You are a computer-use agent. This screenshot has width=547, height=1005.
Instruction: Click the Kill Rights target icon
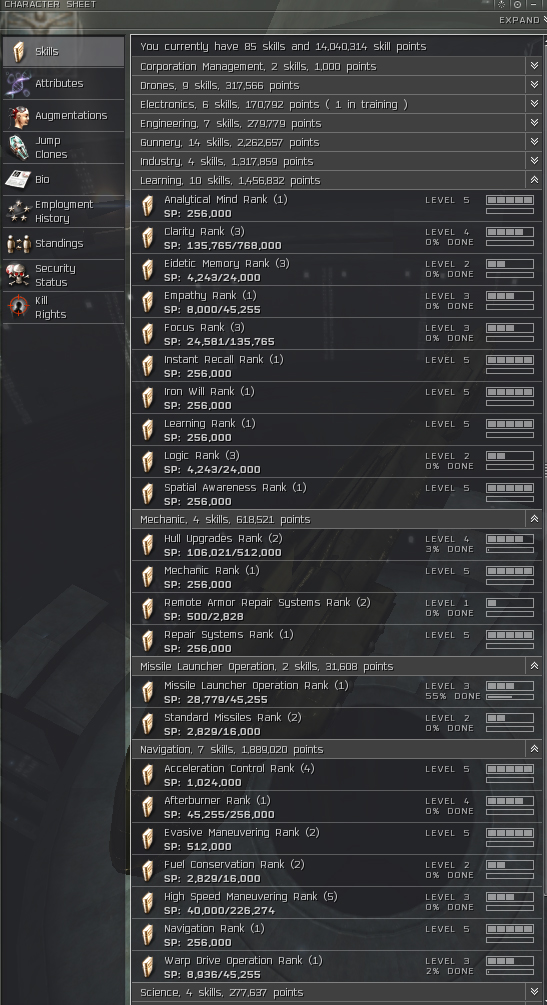[18, 308]
